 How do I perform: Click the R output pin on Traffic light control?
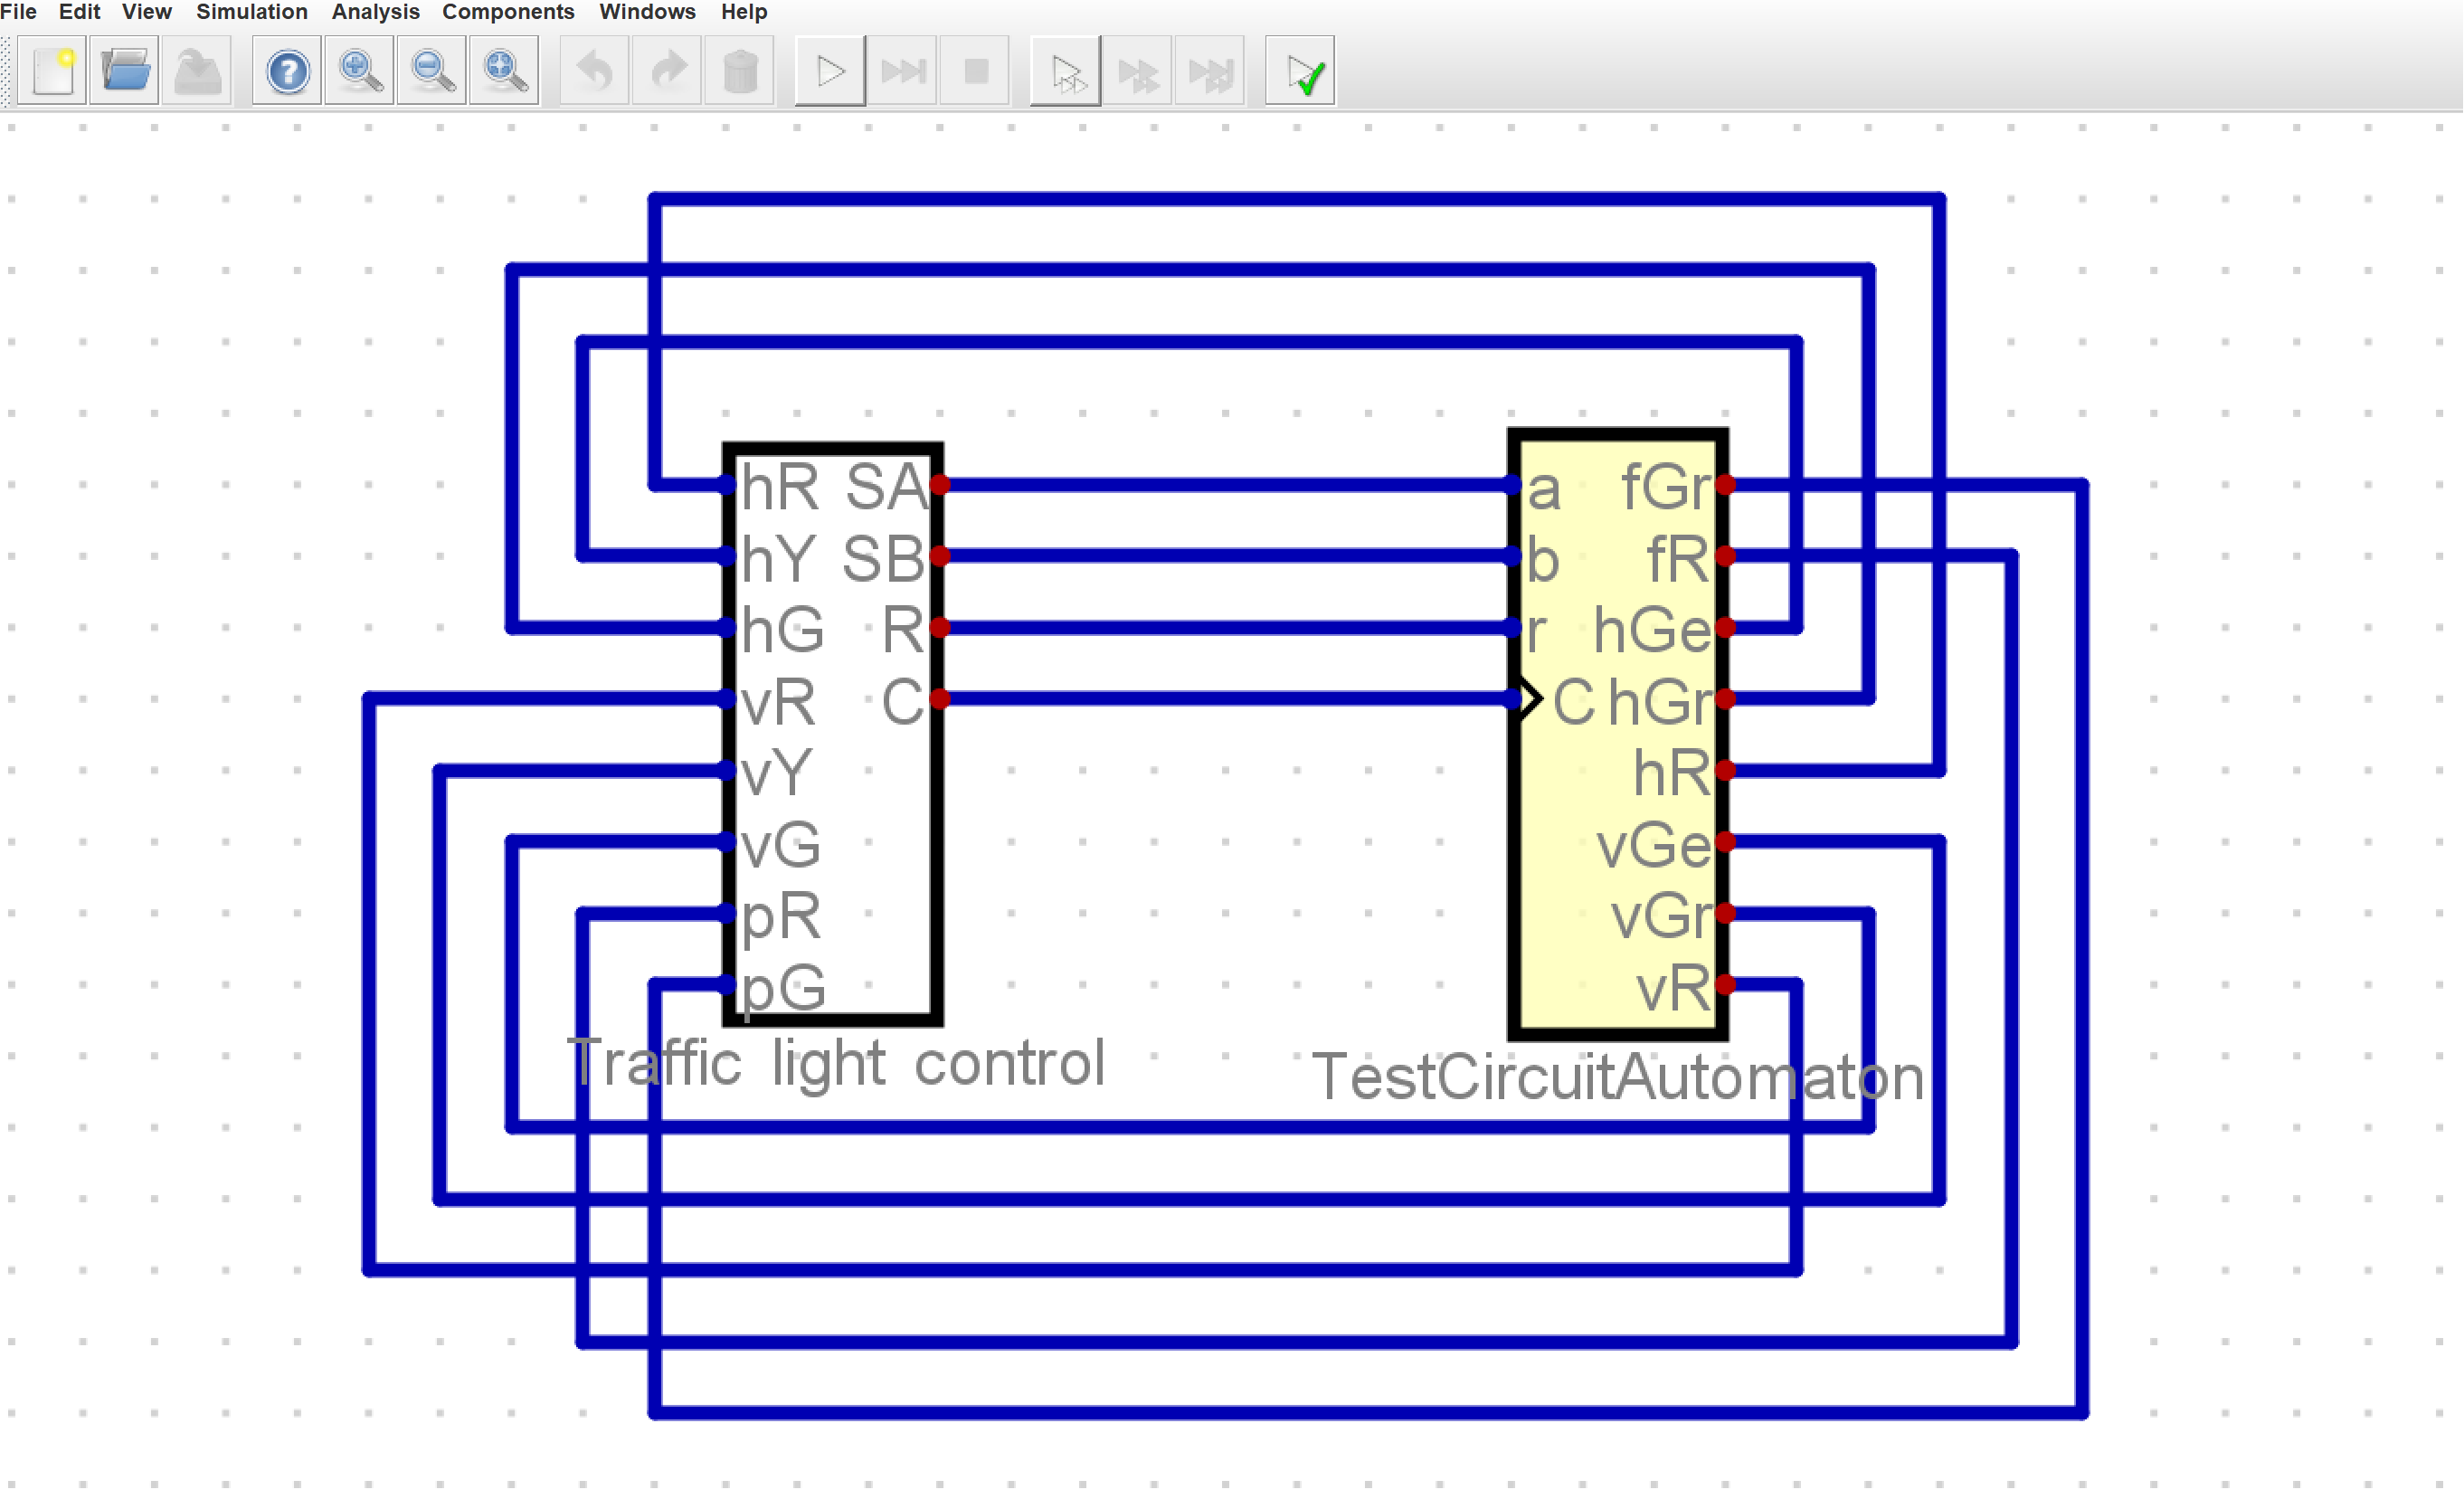pos(939,628)
